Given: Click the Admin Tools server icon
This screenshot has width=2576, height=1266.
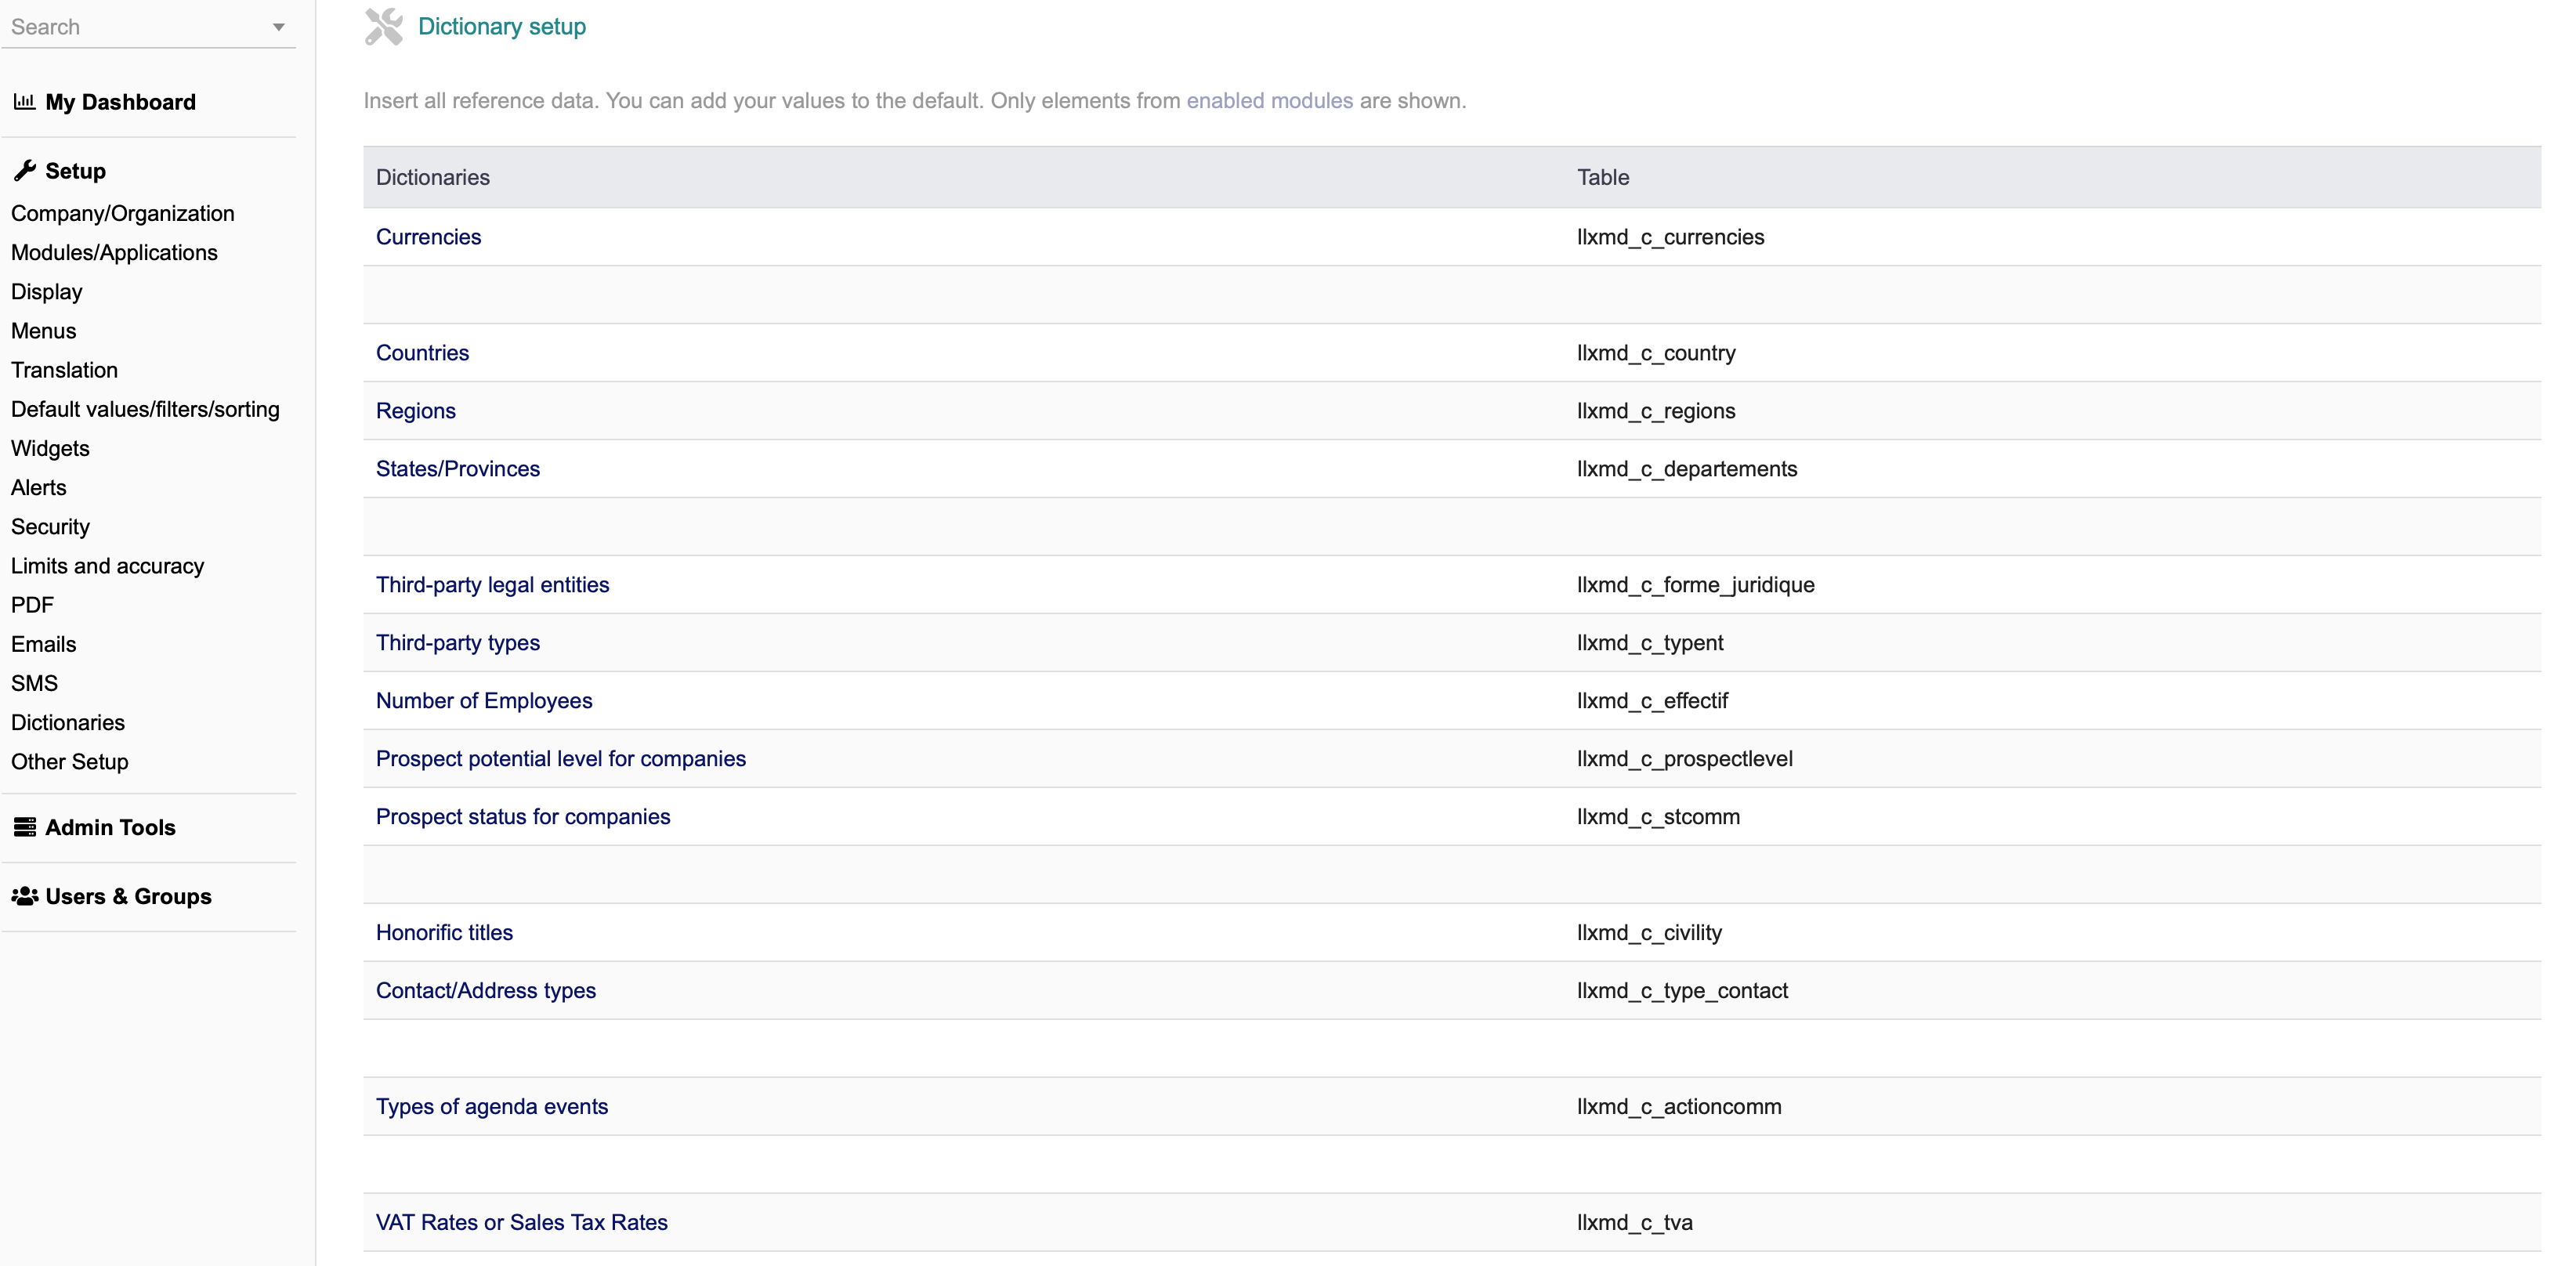Looking at the screenshot, I should [x=25, y=827].
